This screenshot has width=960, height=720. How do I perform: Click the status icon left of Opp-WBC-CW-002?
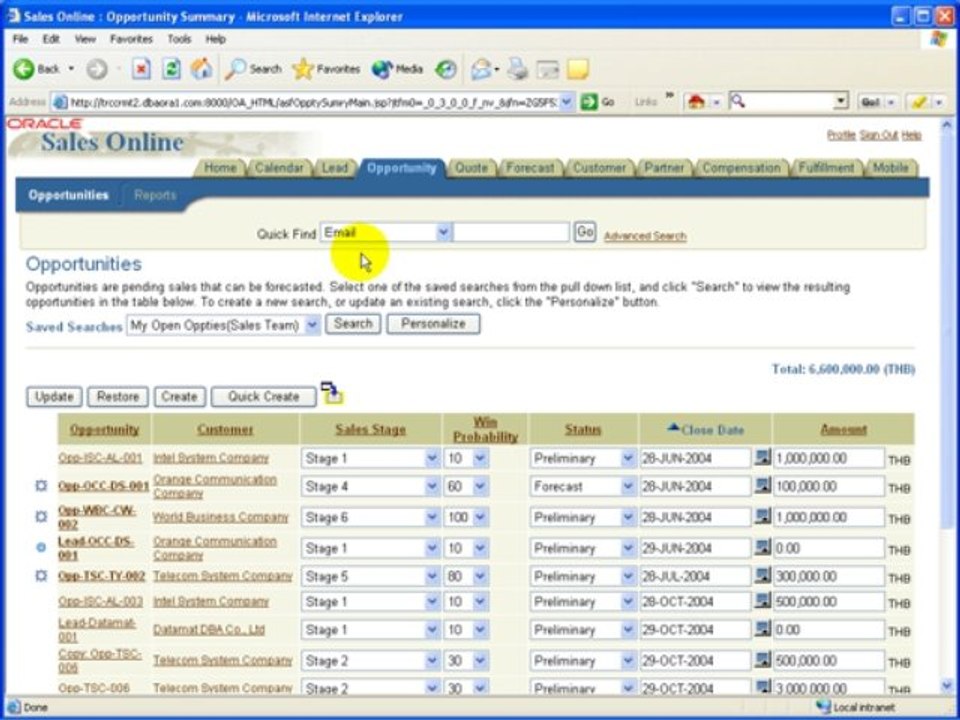[x=41, y=517]
